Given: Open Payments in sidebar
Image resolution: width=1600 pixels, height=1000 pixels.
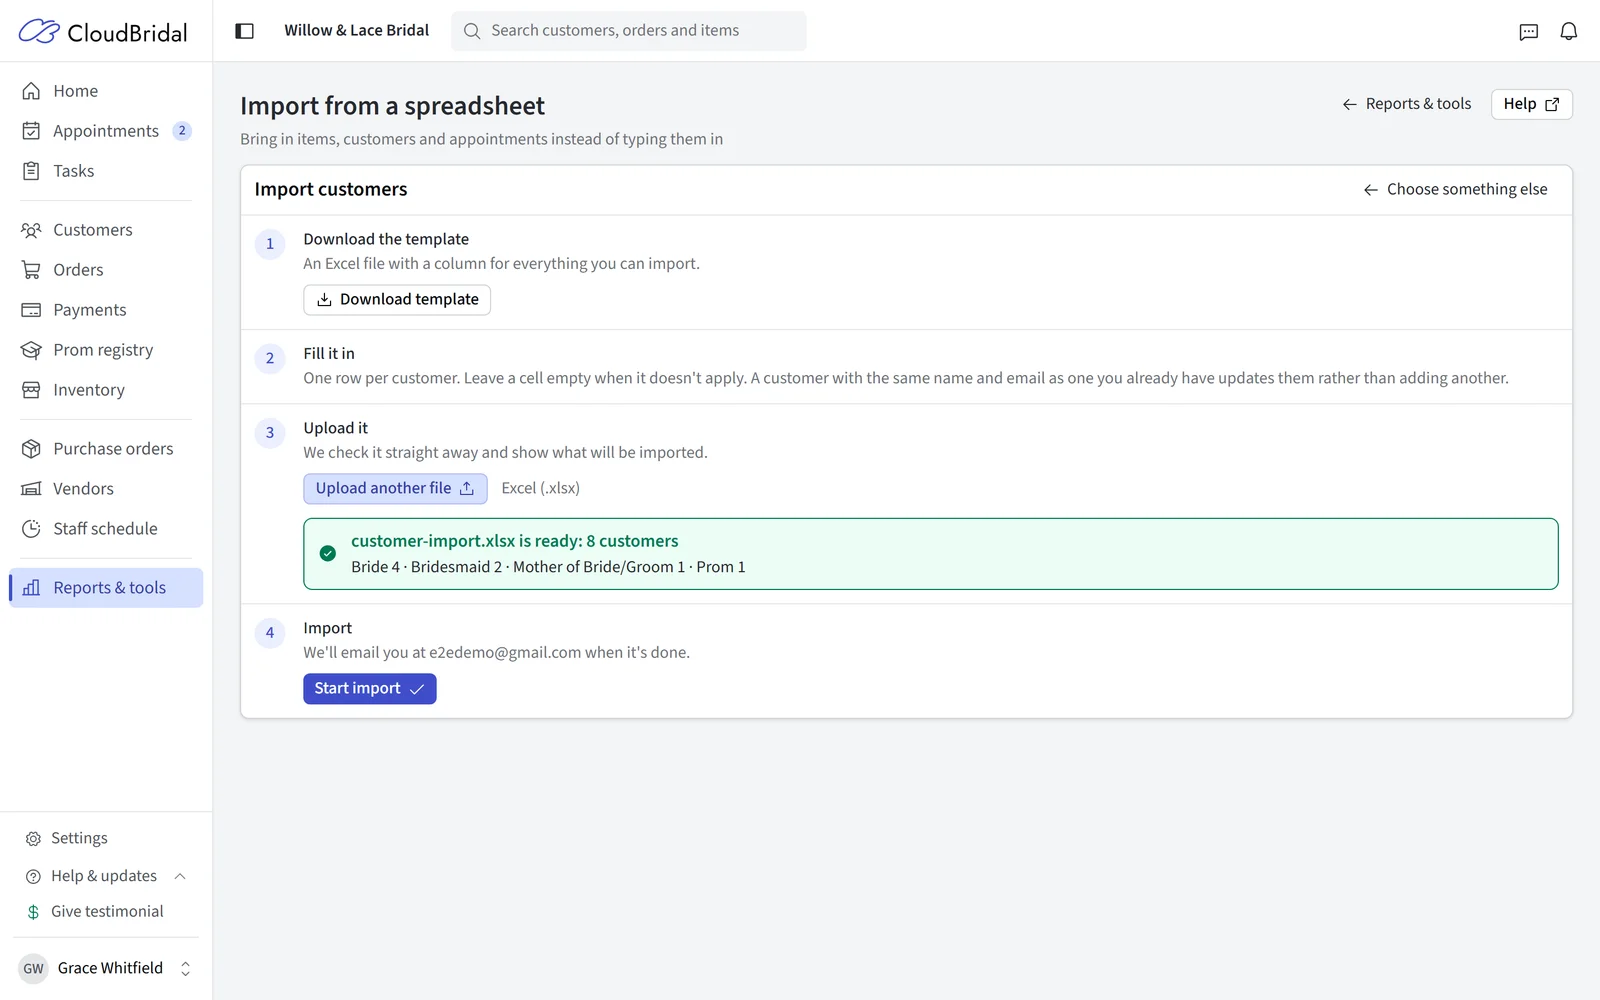Looking at the screenshot, I should [x=106, y=310].
